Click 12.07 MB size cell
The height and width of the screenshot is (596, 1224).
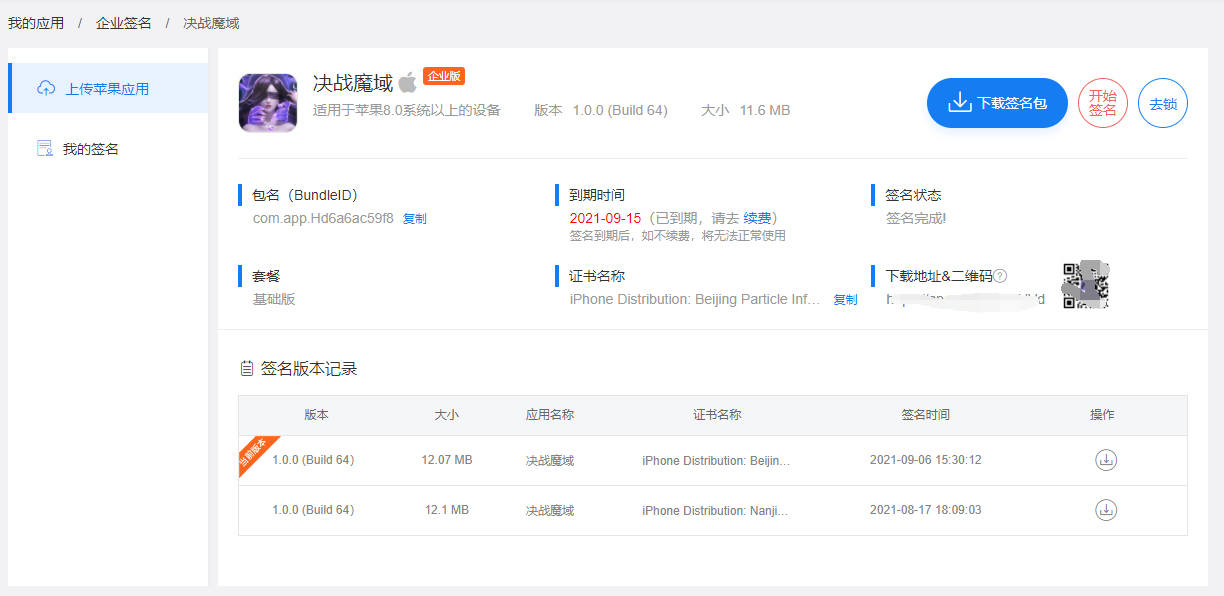point(447,460)
